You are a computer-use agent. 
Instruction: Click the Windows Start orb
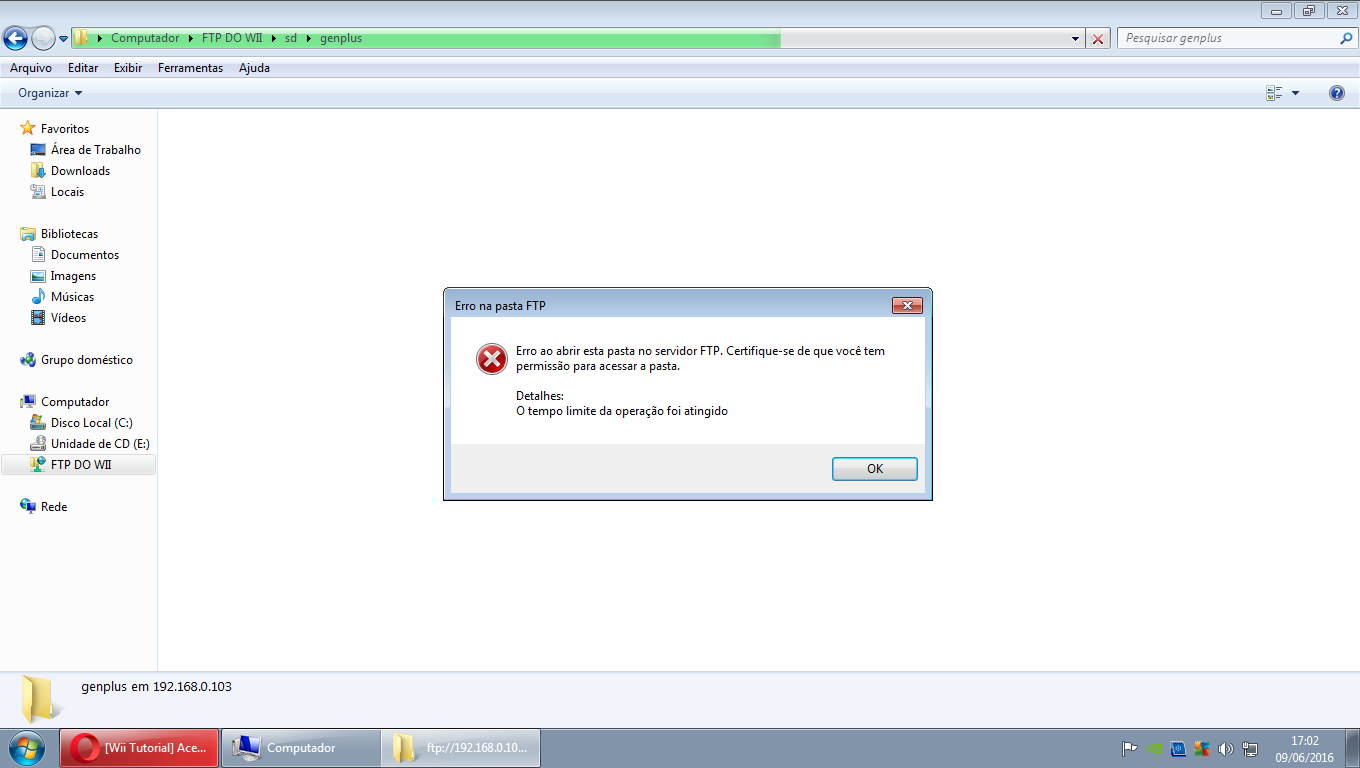[x=27, y=747]
